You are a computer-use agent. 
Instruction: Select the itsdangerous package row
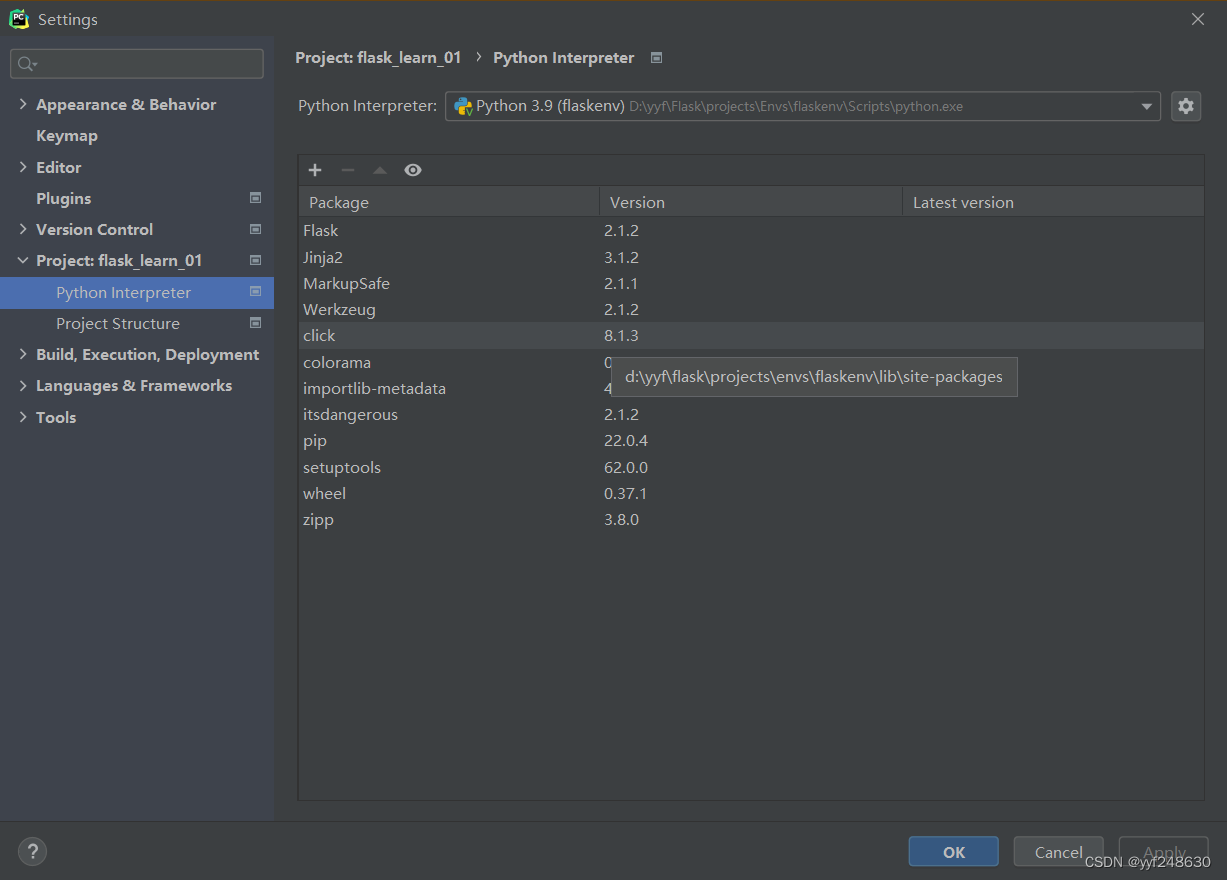point(751,414)
